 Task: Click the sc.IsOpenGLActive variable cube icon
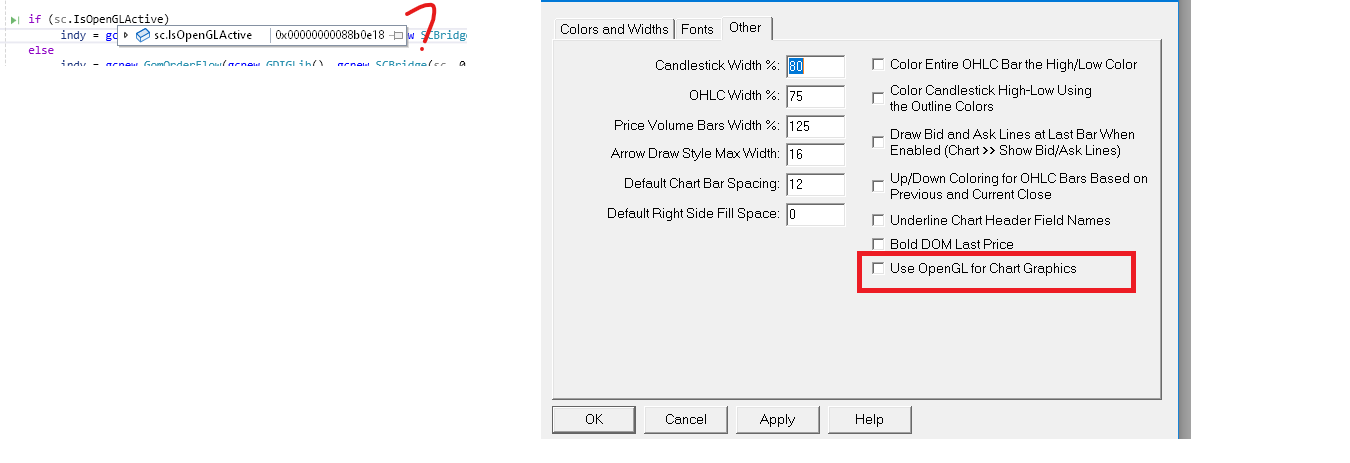coord(143,35)
